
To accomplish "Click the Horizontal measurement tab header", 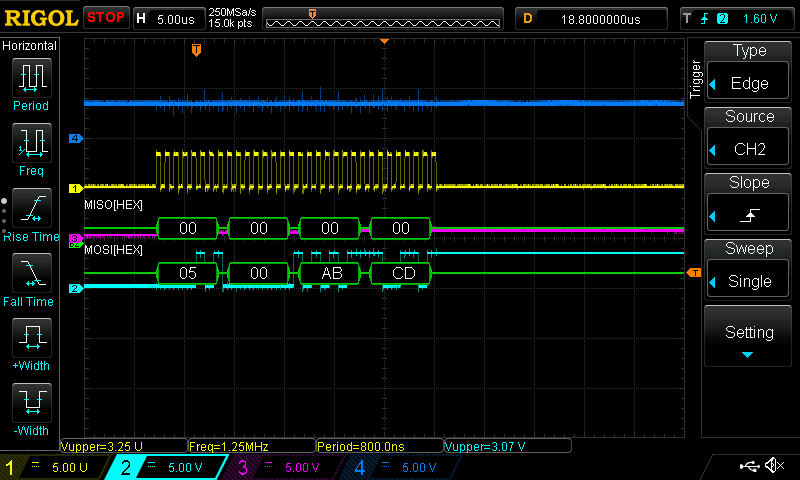I will [x=30, y=45].
